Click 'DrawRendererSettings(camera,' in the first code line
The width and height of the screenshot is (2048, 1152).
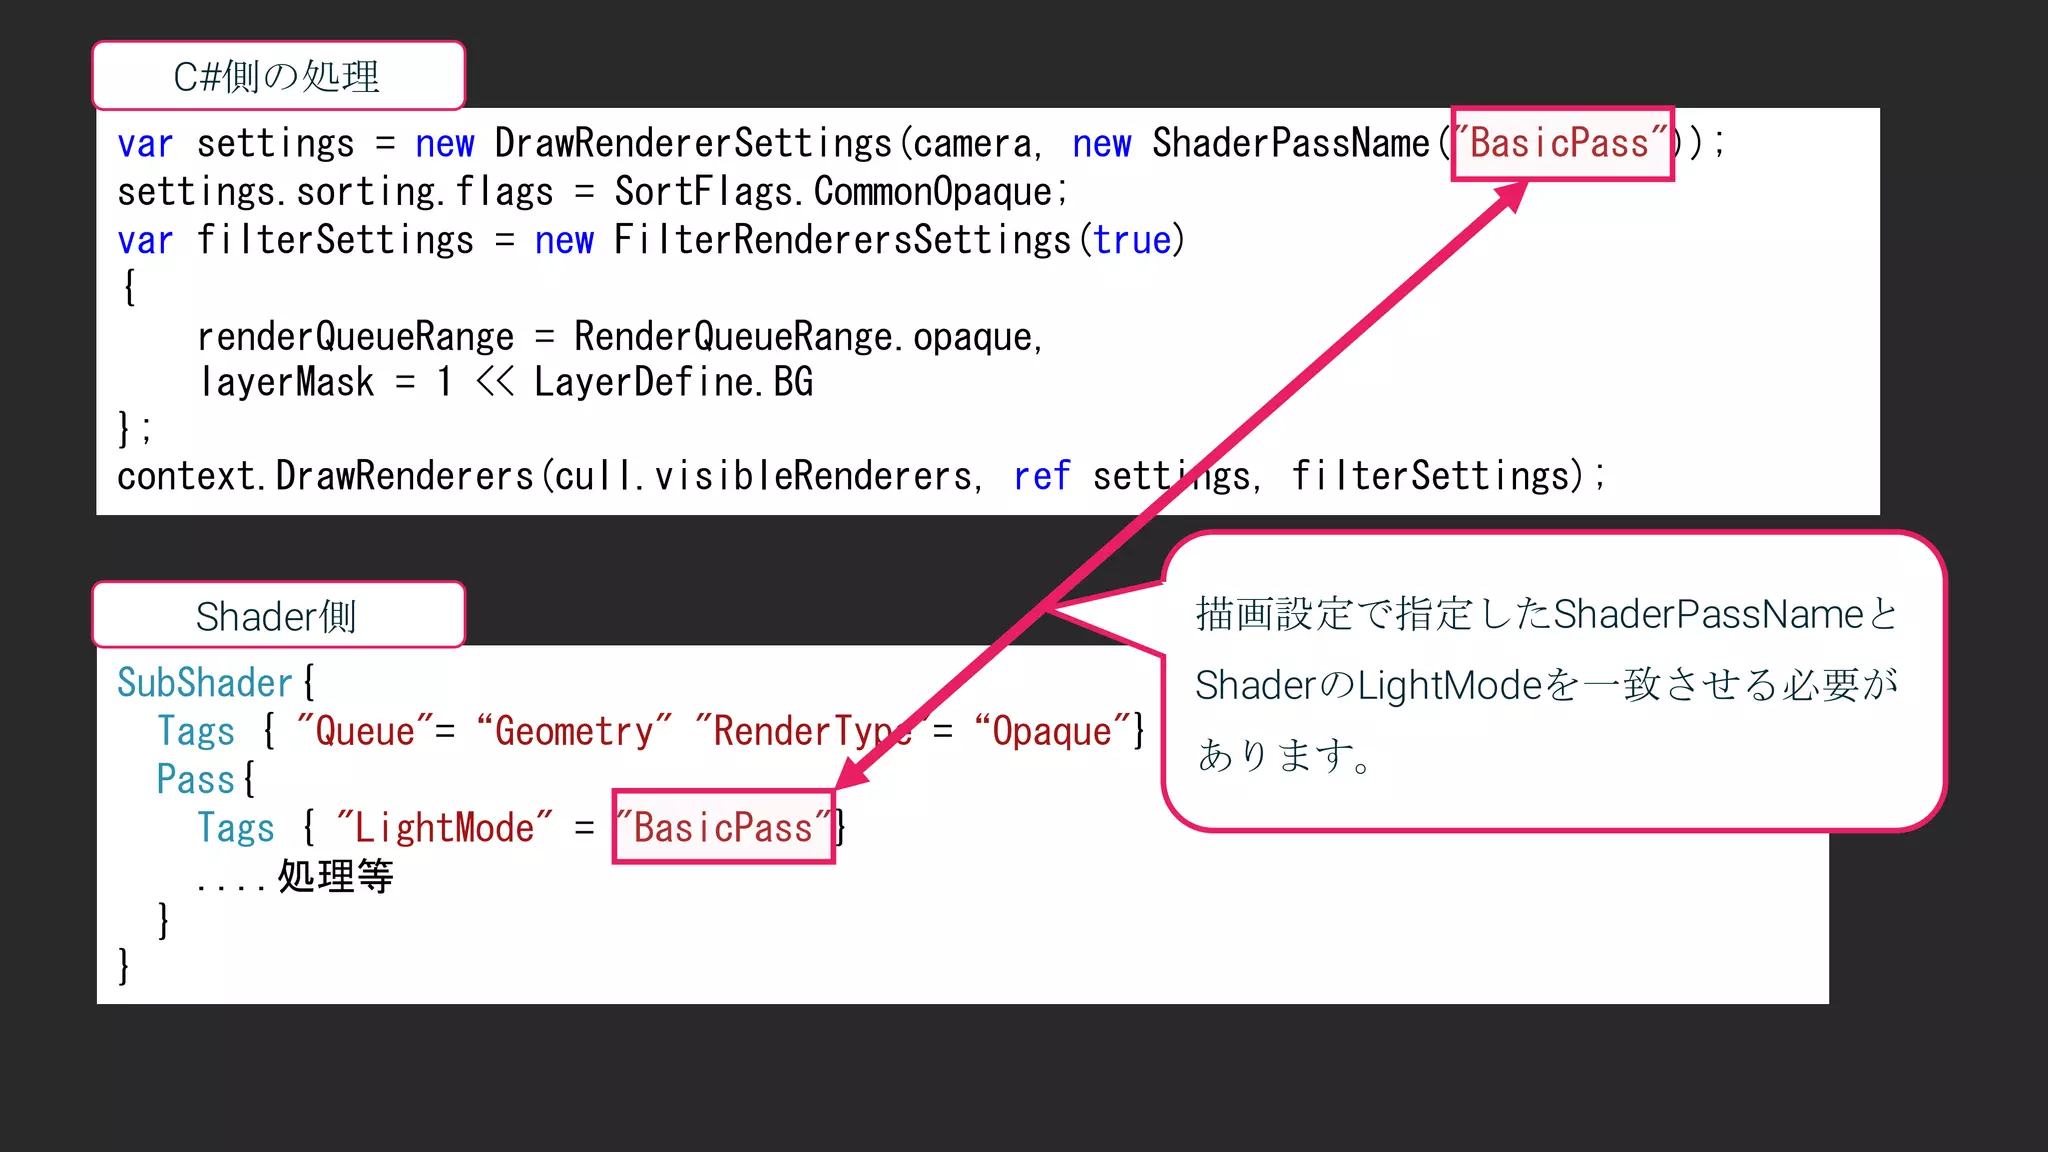(x=768, y=144)
